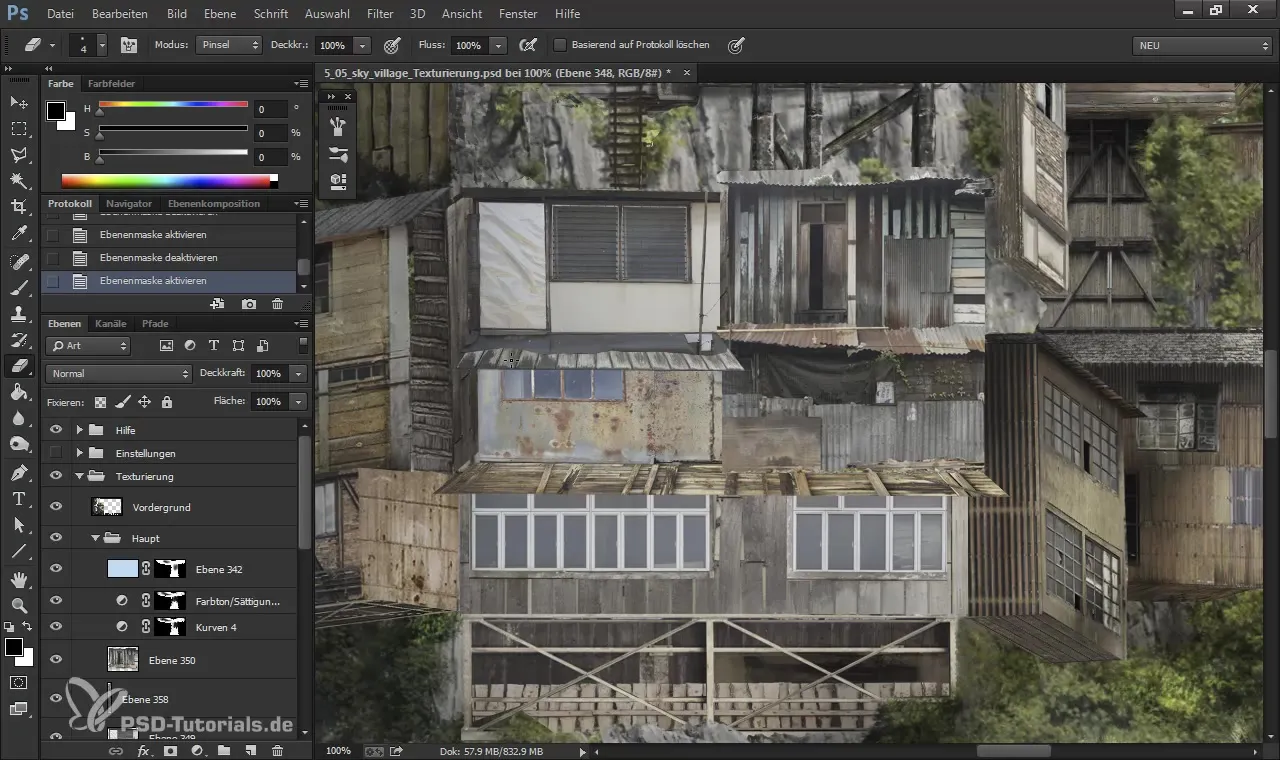This screenshot has width=1280, height=760.
Task: Switch to the Farbfelder tab
Action: 111,83
